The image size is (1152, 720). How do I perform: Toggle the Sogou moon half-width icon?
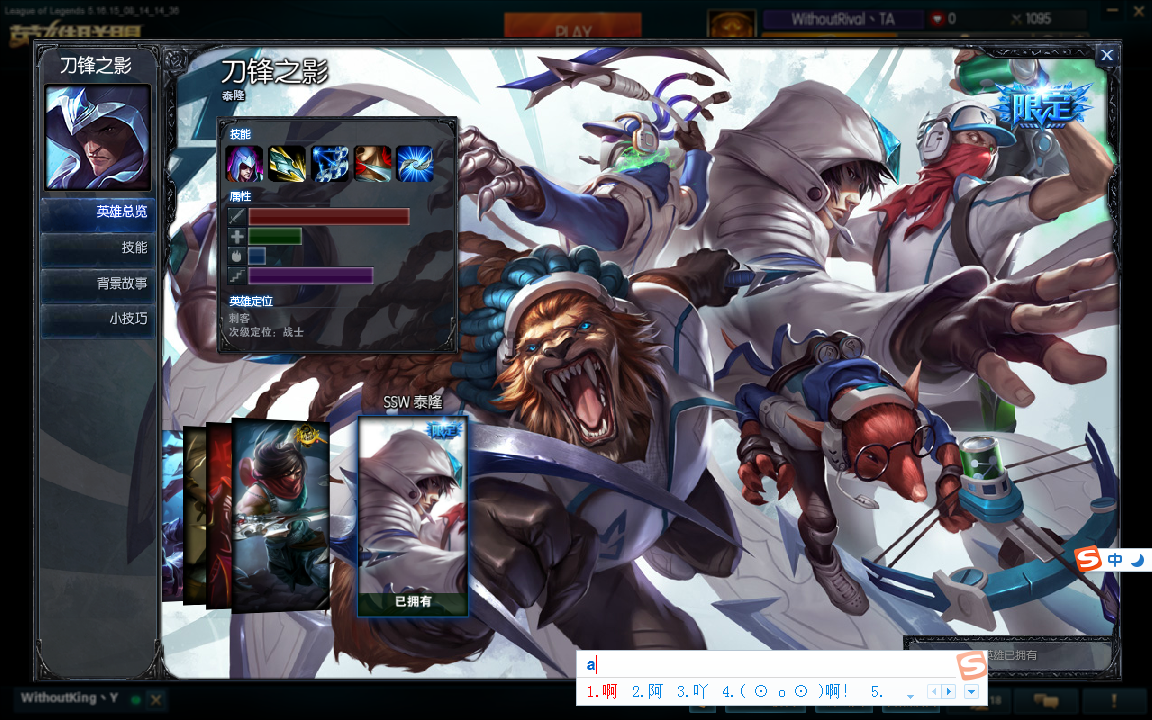[1138, 560]
